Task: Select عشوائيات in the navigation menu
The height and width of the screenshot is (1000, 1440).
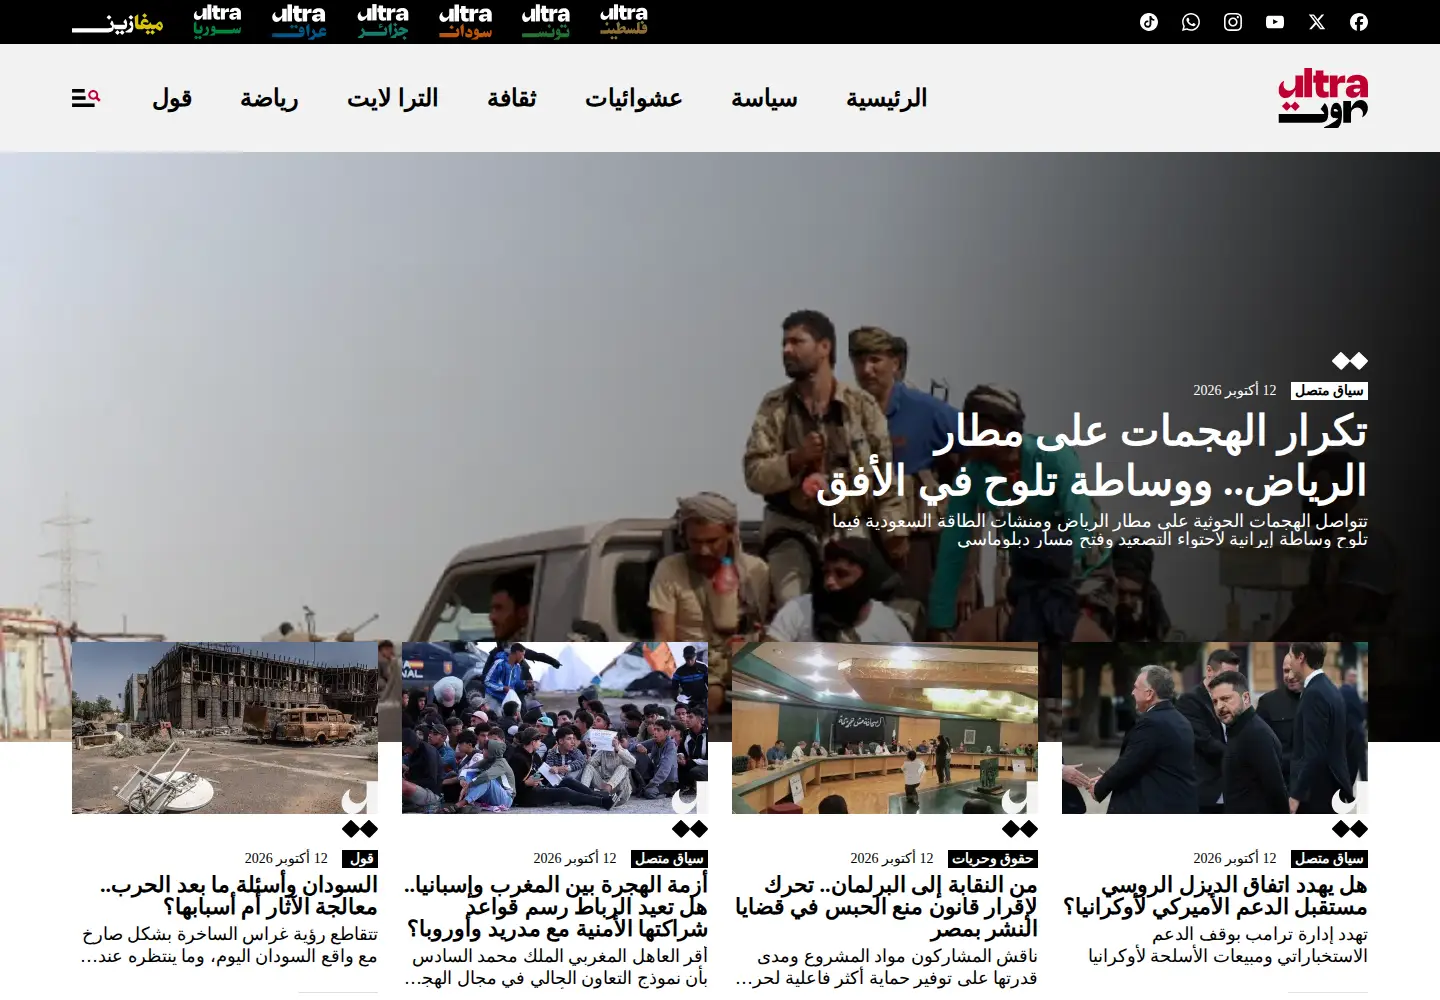Action: pos(634,98)
